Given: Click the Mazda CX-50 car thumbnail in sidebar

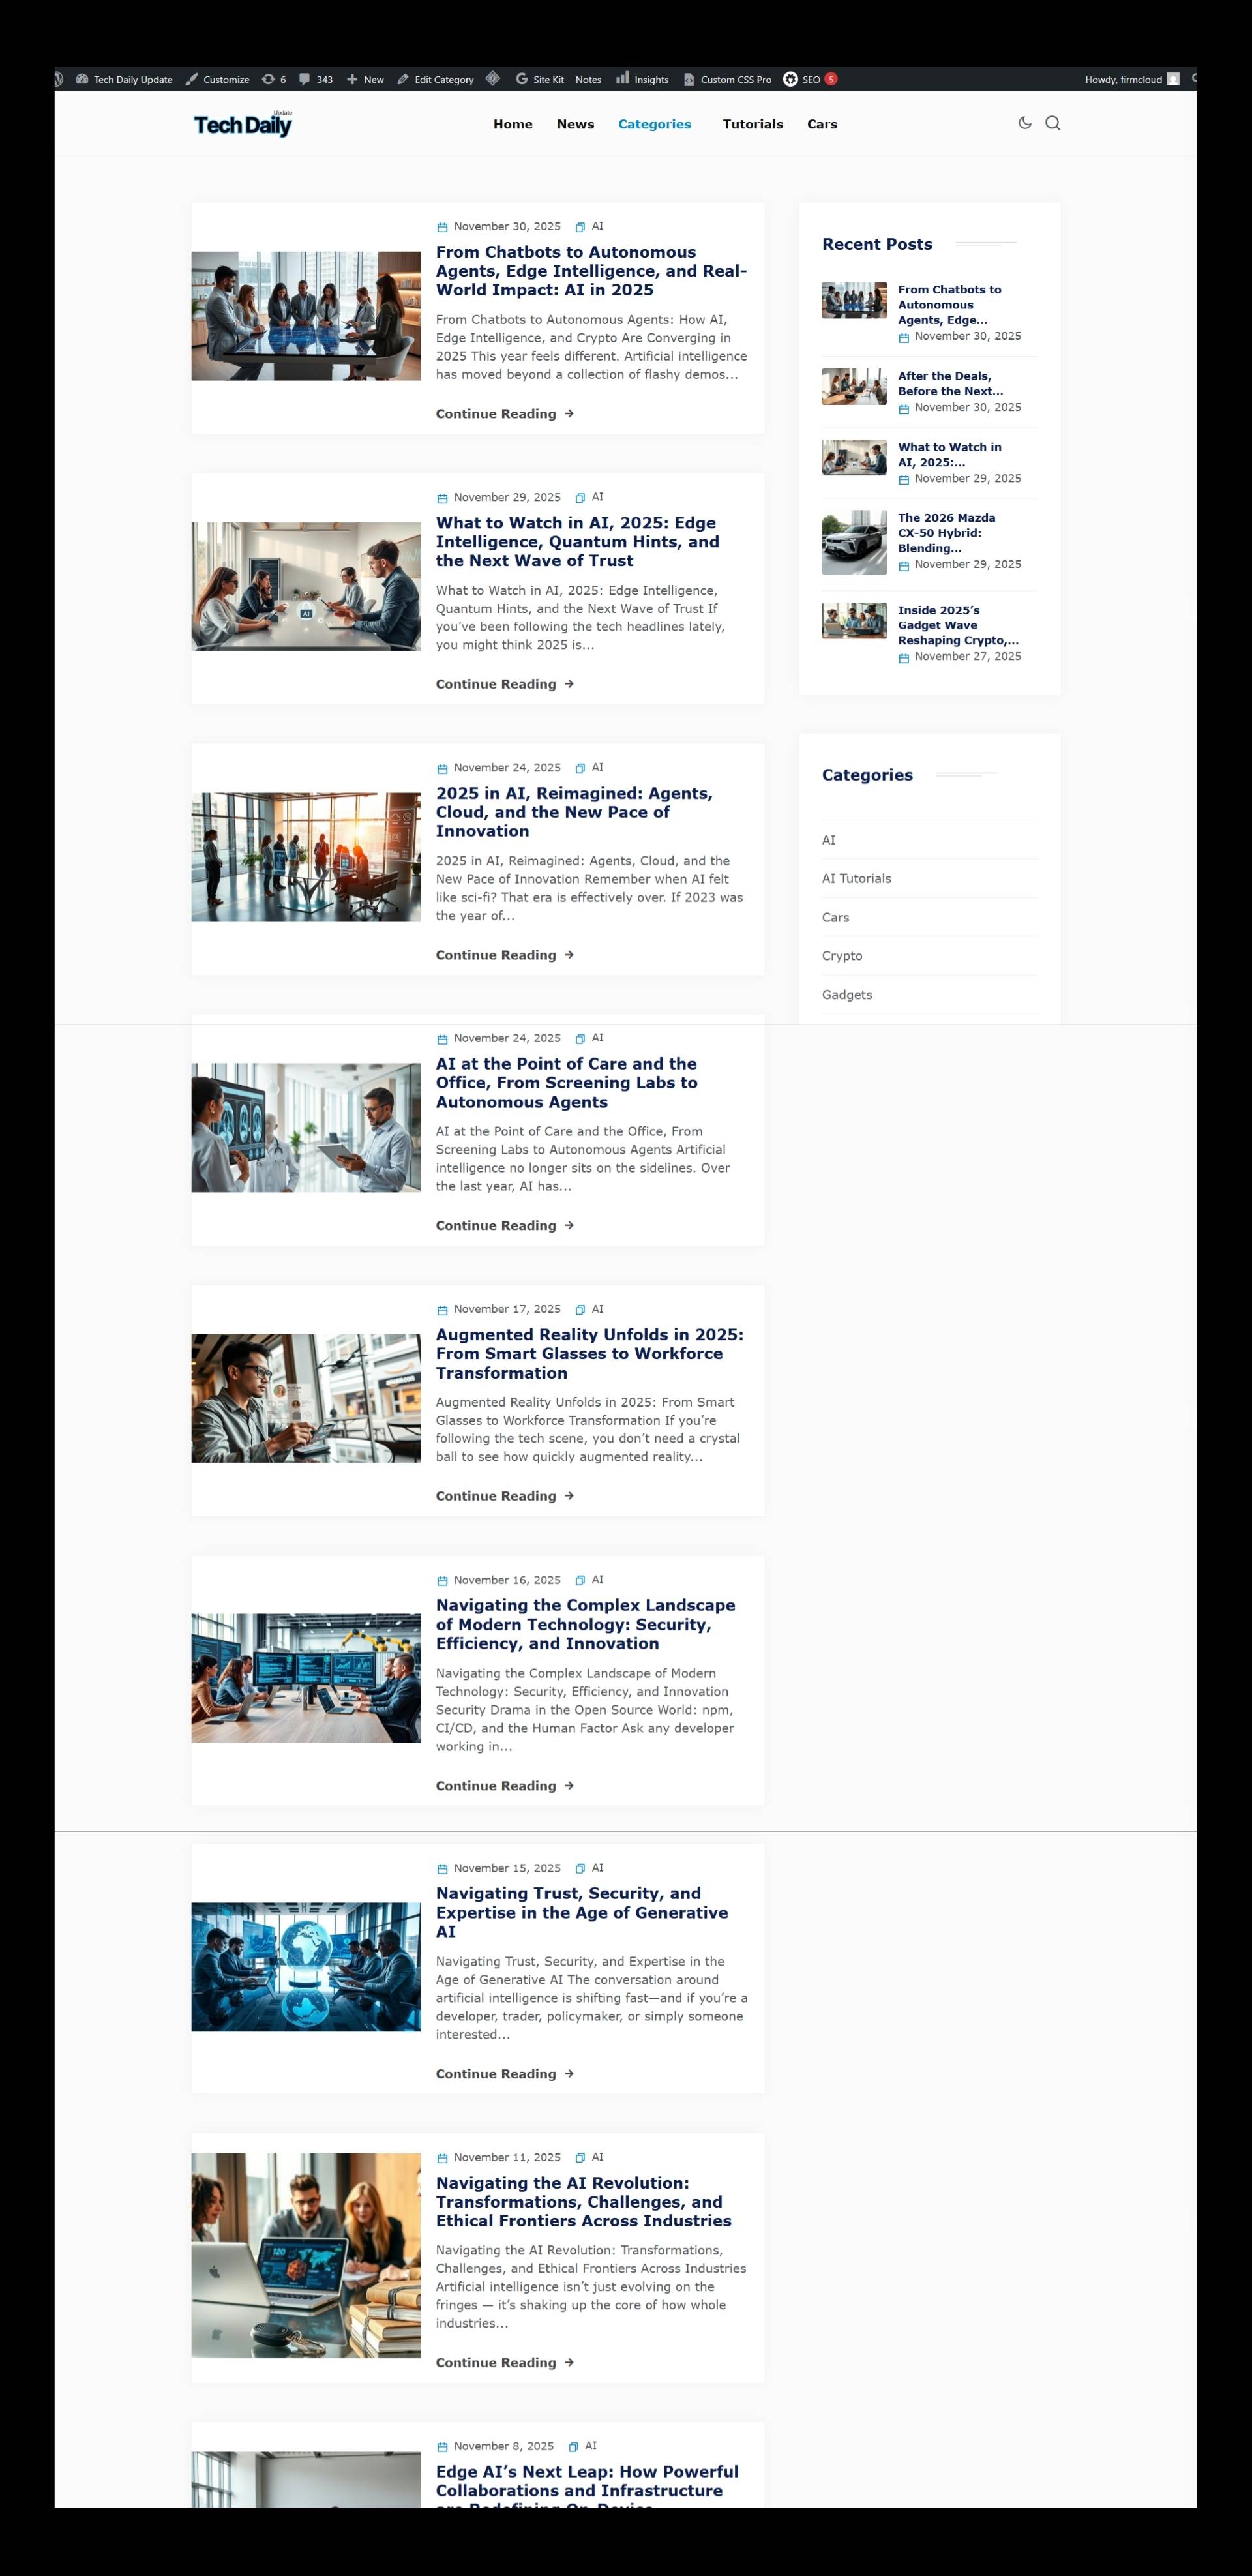Looking at the screenshot, I should 854,543.
